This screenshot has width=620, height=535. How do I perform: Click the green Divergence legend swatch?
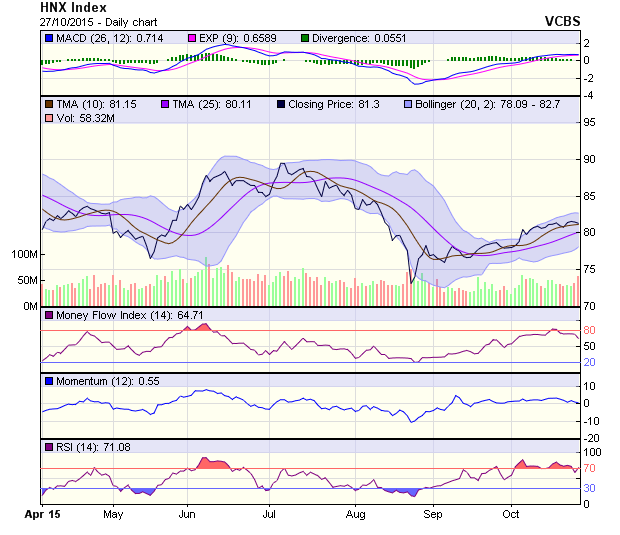click(x=306, y=38)
